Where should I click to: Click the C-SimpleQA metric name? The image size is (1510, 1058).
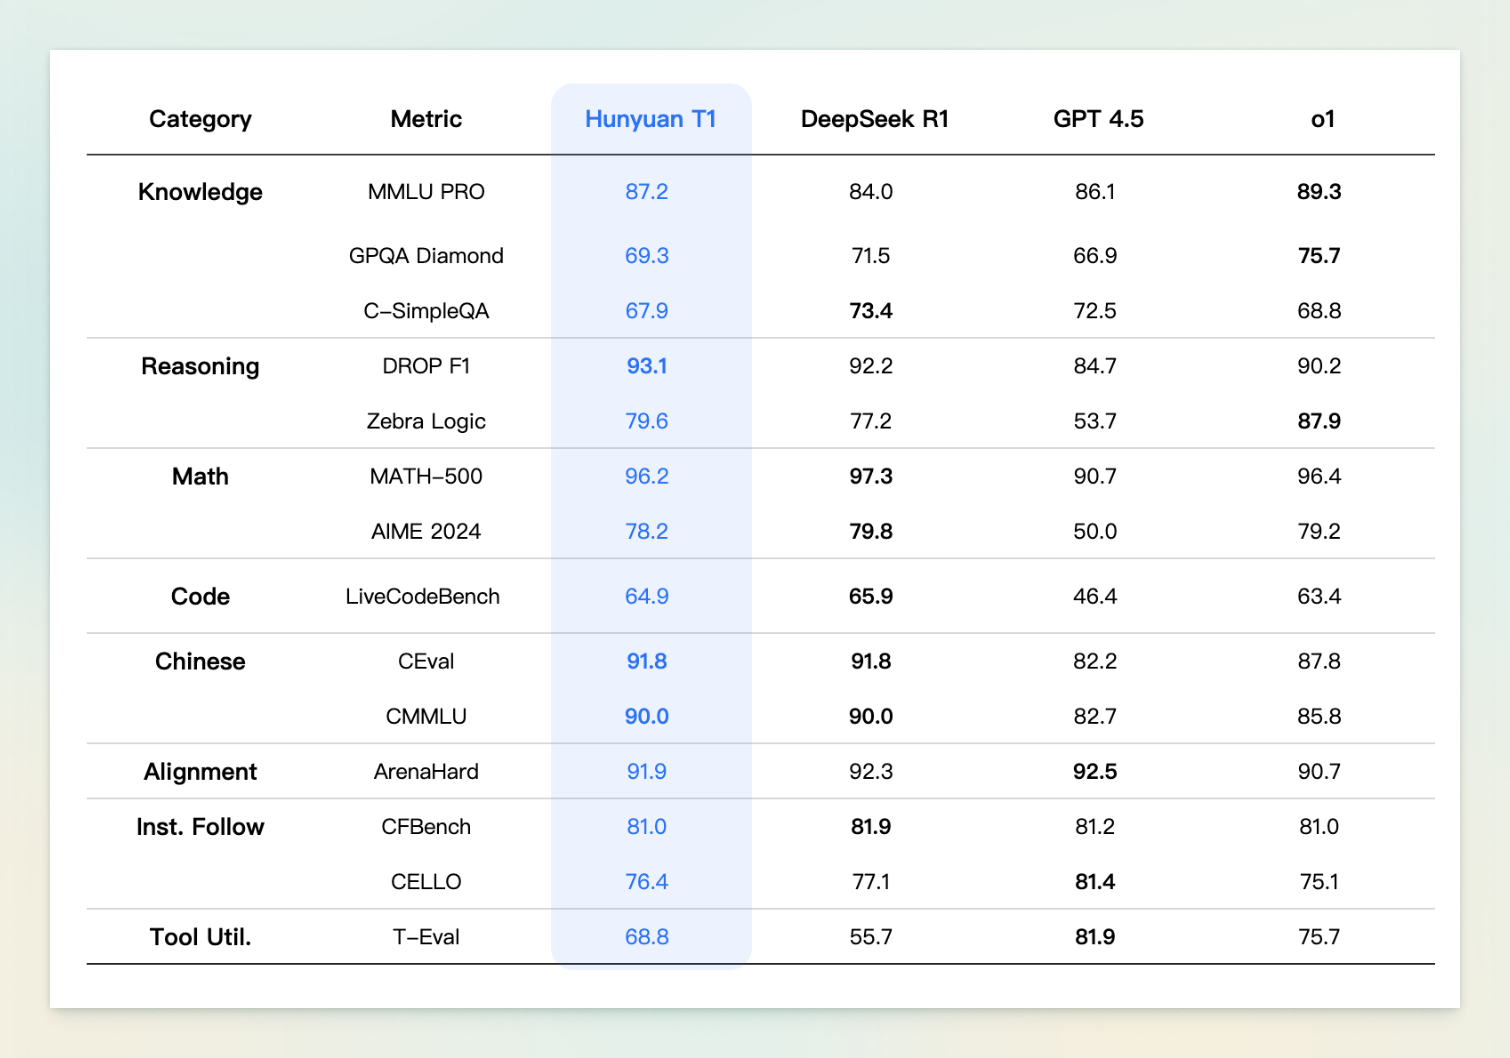click(x=426, y=310)
